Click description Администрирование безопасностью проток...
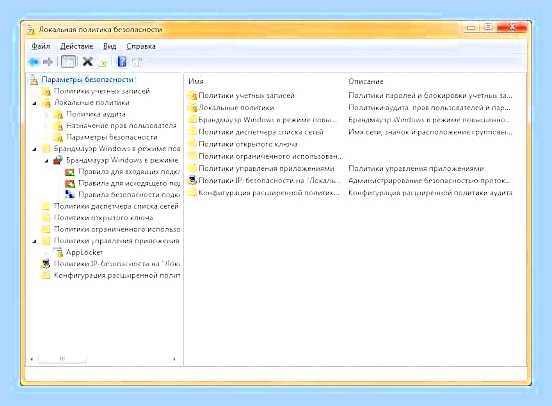Viewport: 552px width, 406px height. (x=429, y=181)
